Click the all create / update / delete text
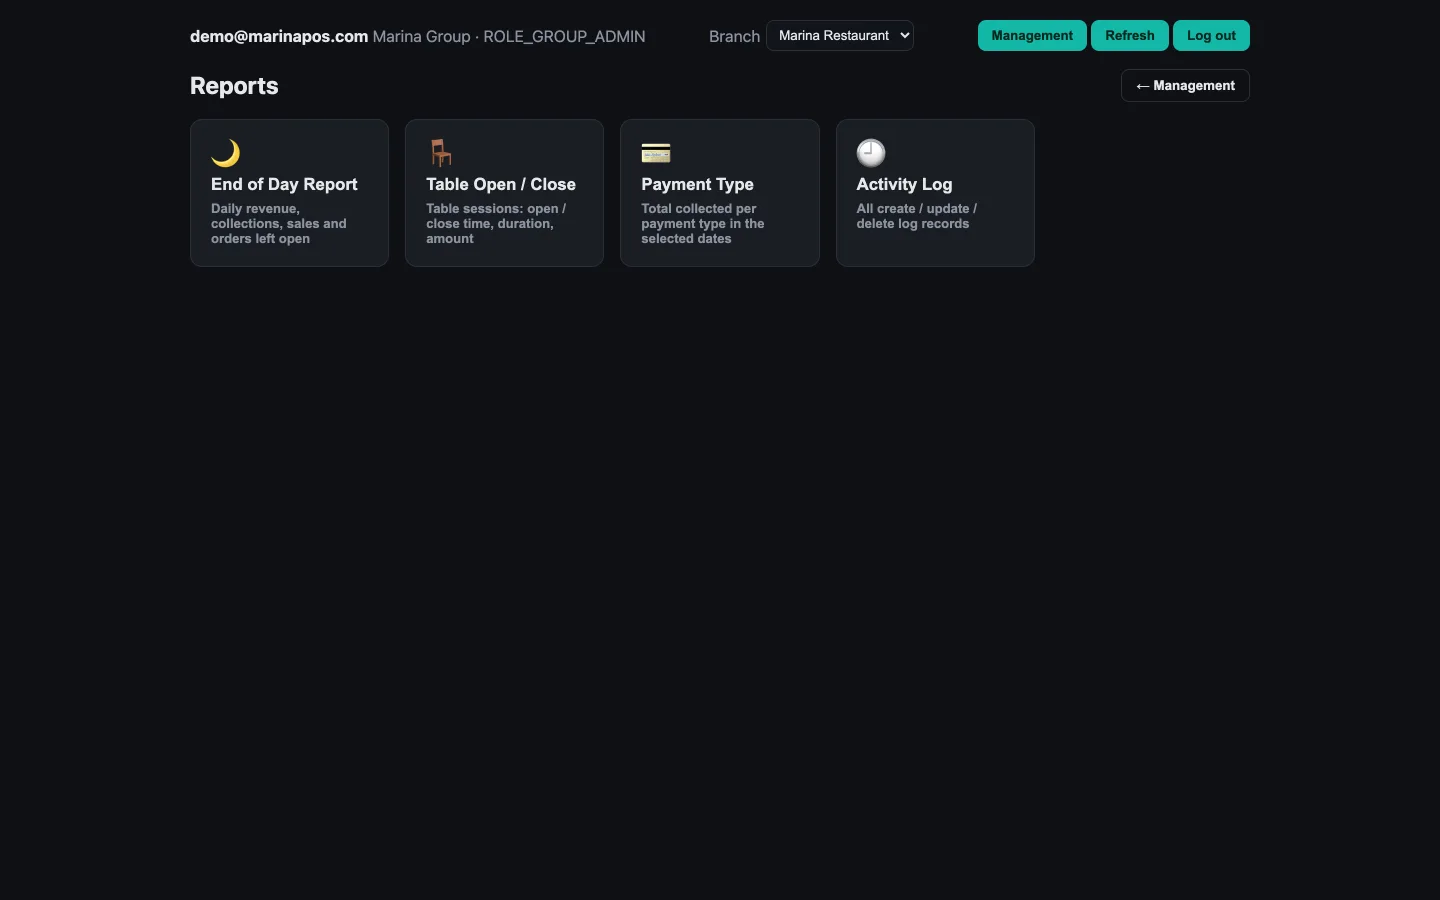1440x900 pixels. click(917, 216)
